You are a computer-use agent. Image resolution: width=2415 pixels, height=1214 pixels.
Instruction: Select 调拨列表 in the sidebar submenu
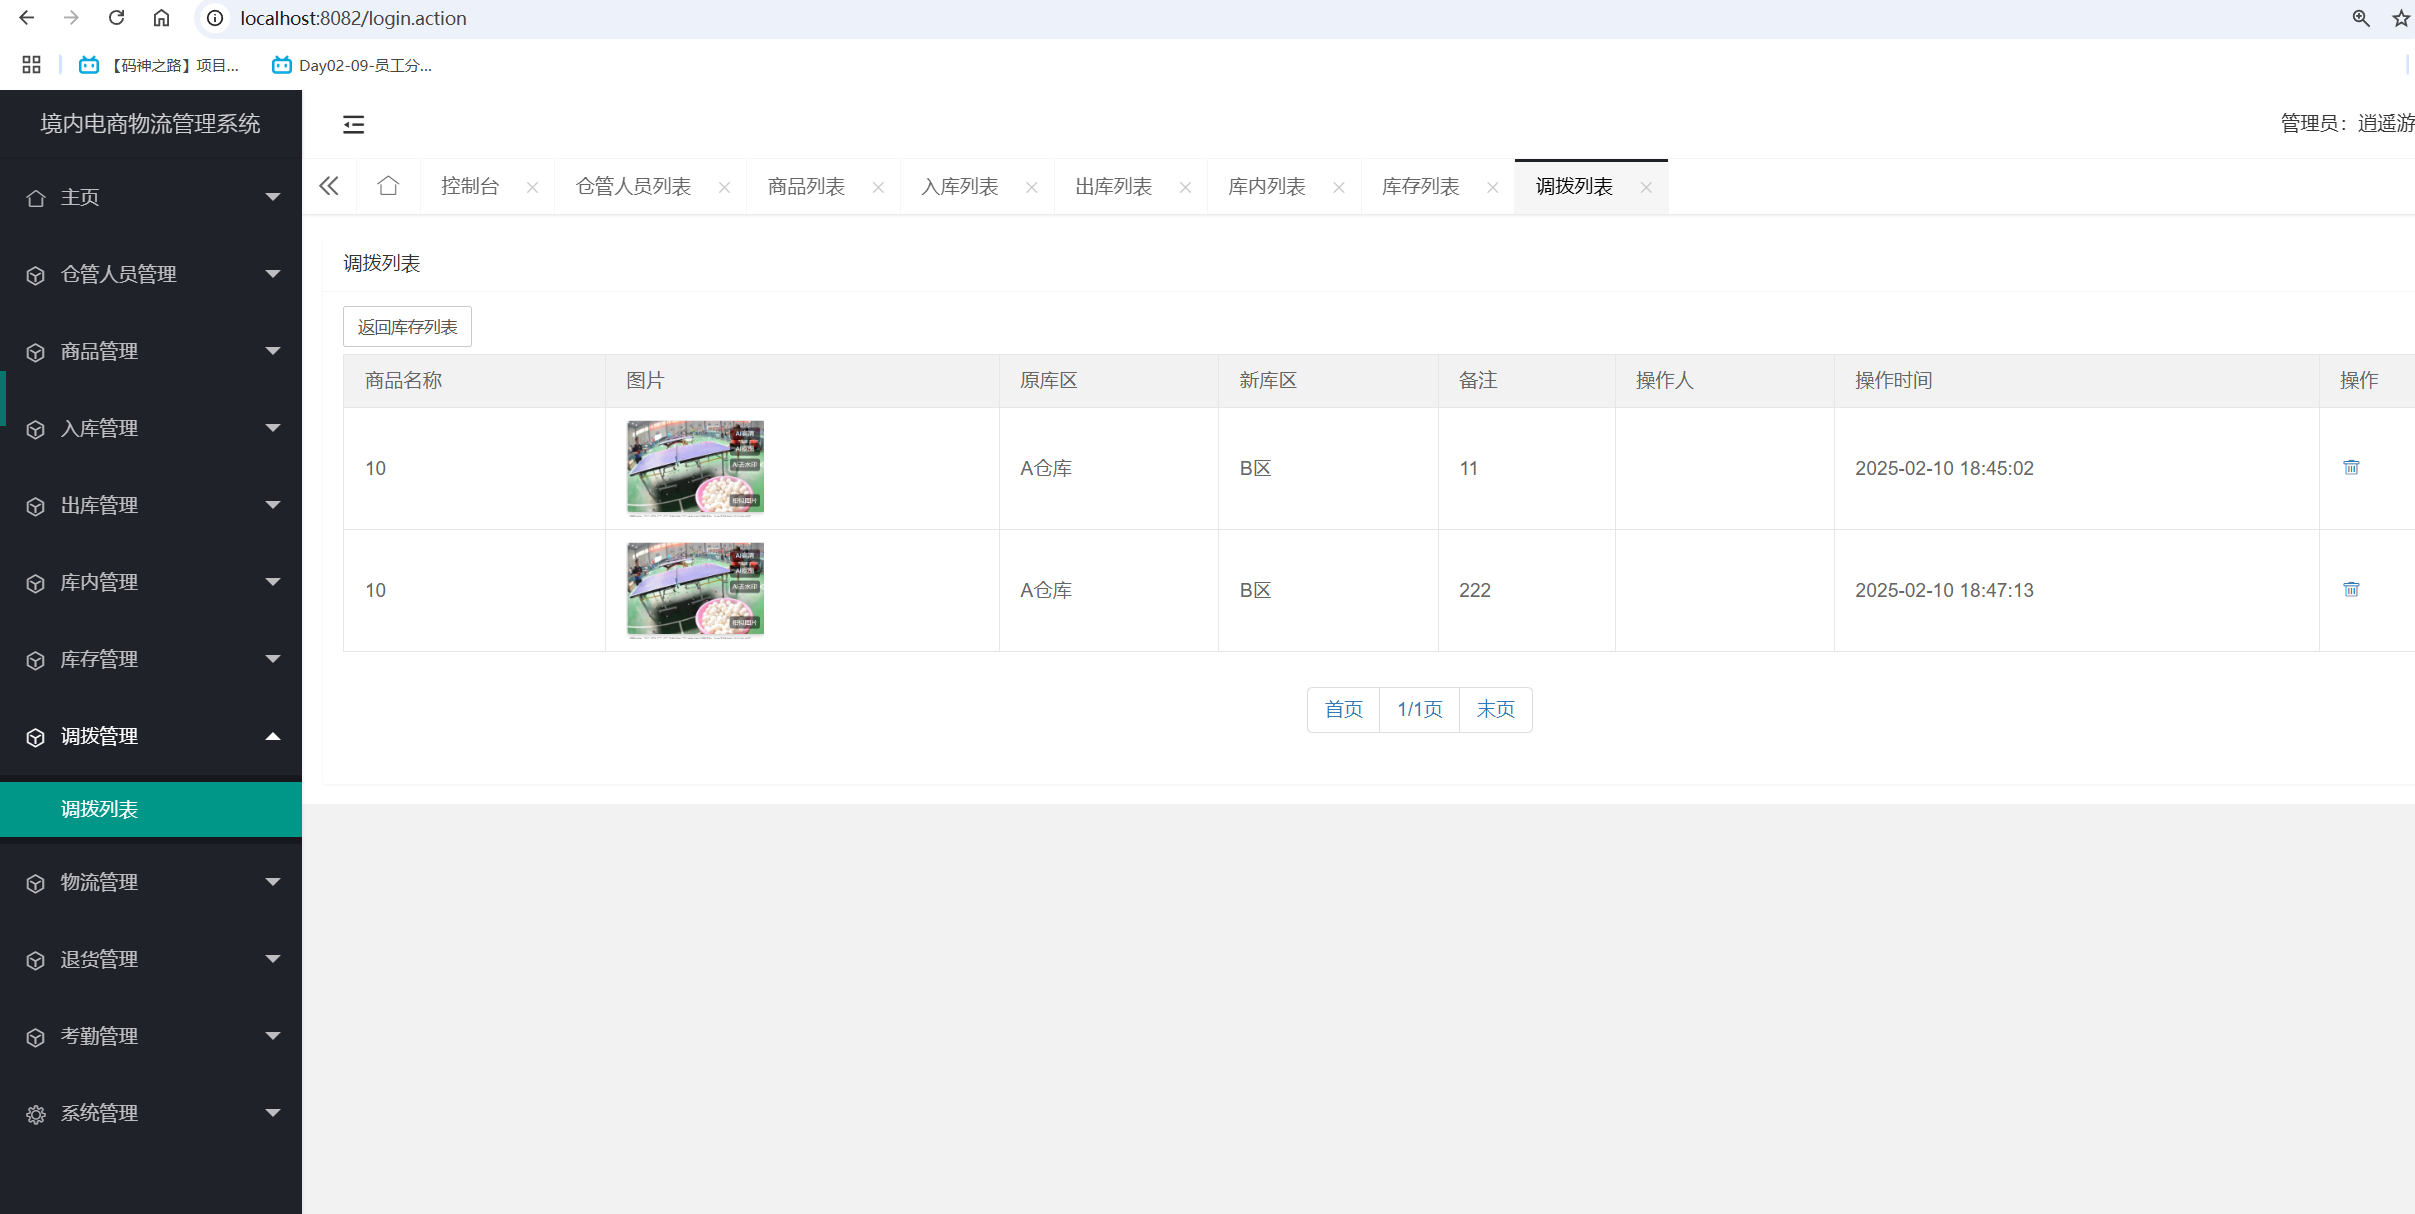[99, 809]
